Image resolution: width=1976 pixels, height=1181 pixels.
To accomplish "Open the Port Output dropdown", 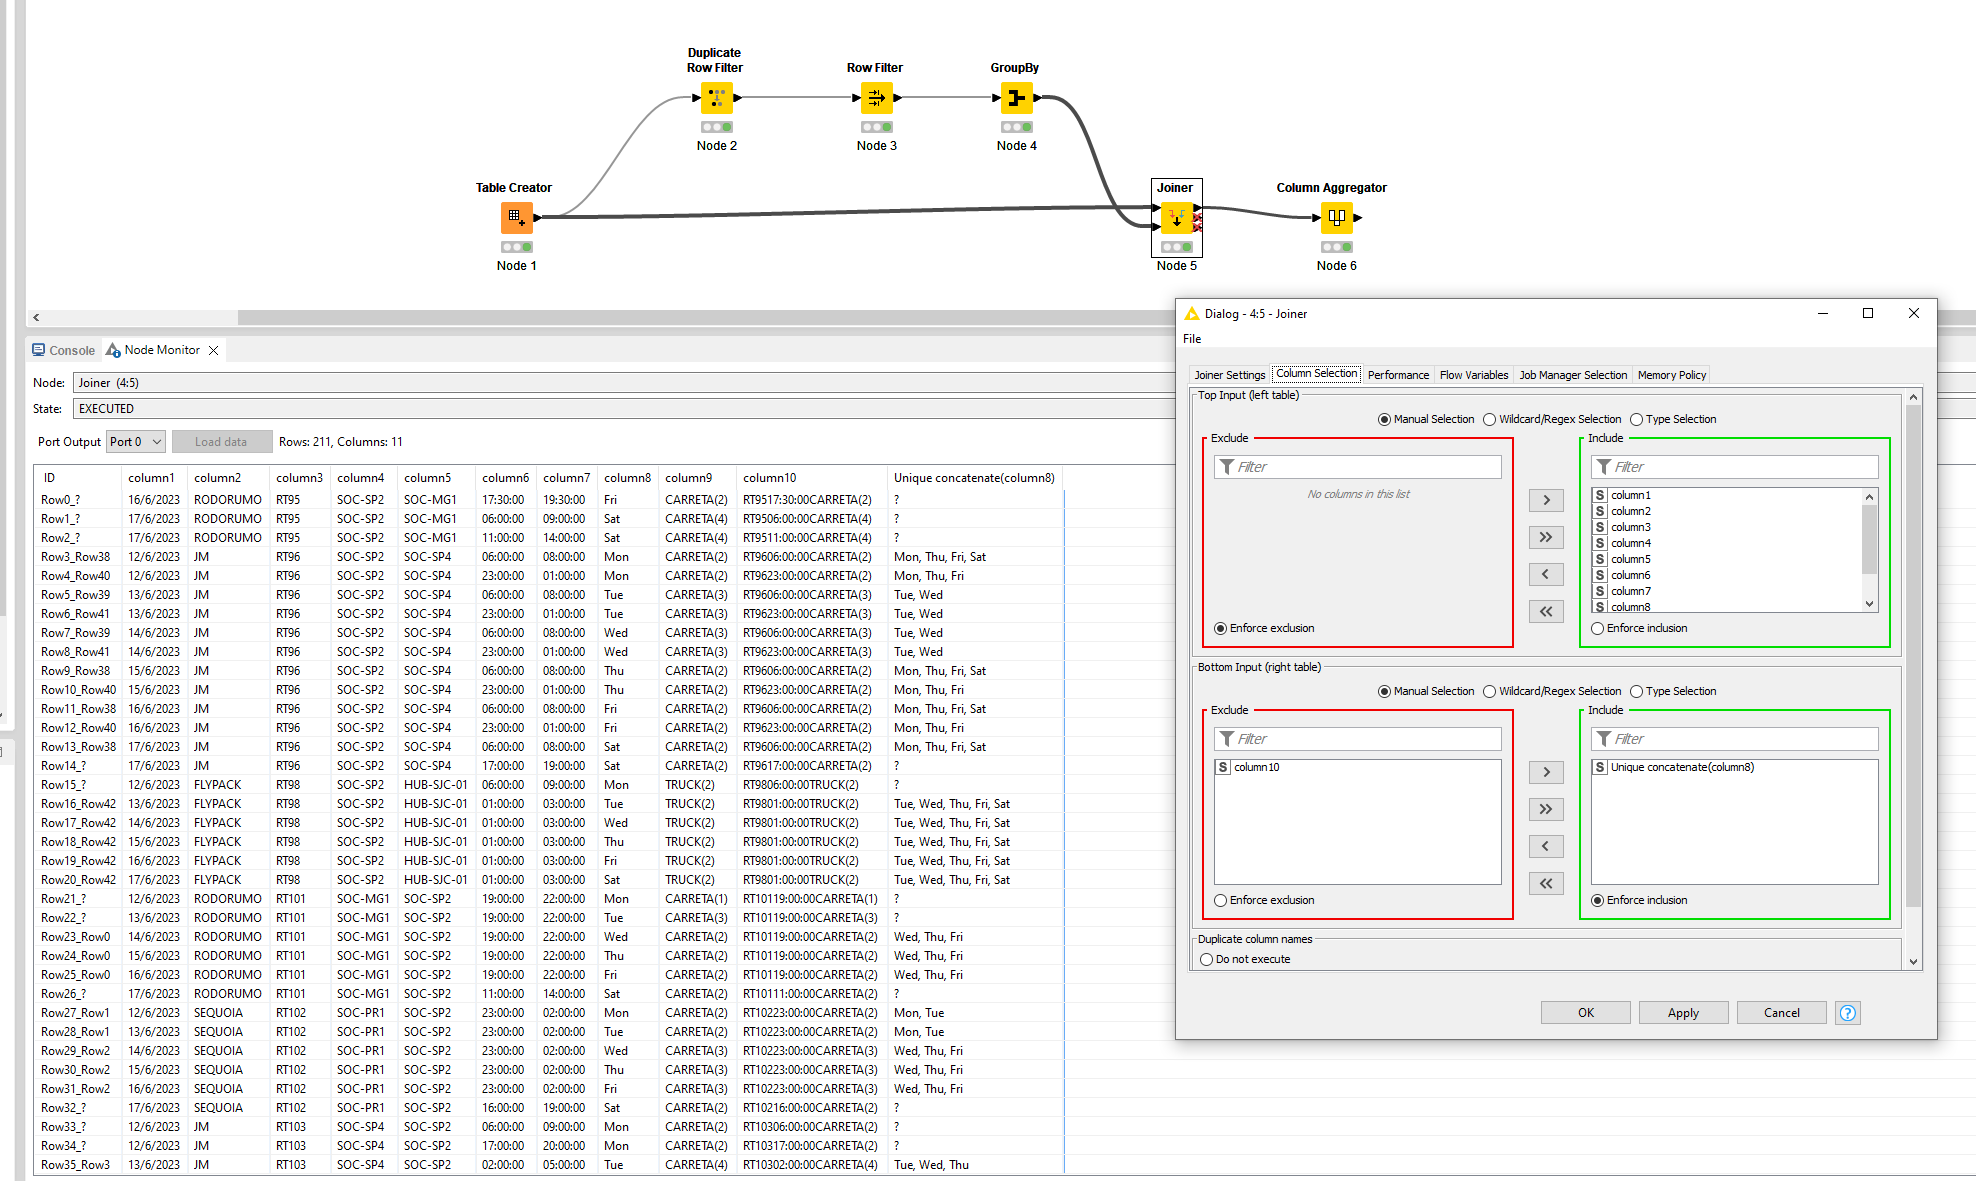I will point(136,442).
